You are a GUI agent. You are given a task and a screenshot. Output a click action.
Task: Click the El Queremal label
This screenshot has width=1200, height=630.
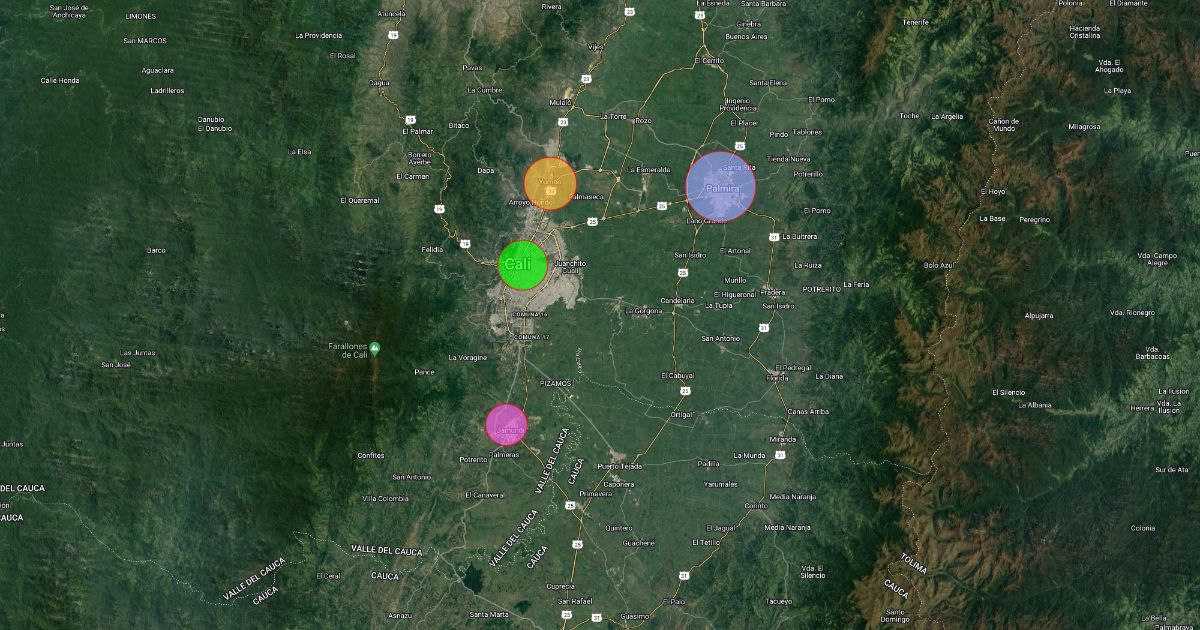pyautogui.click(x=360, y=200)
